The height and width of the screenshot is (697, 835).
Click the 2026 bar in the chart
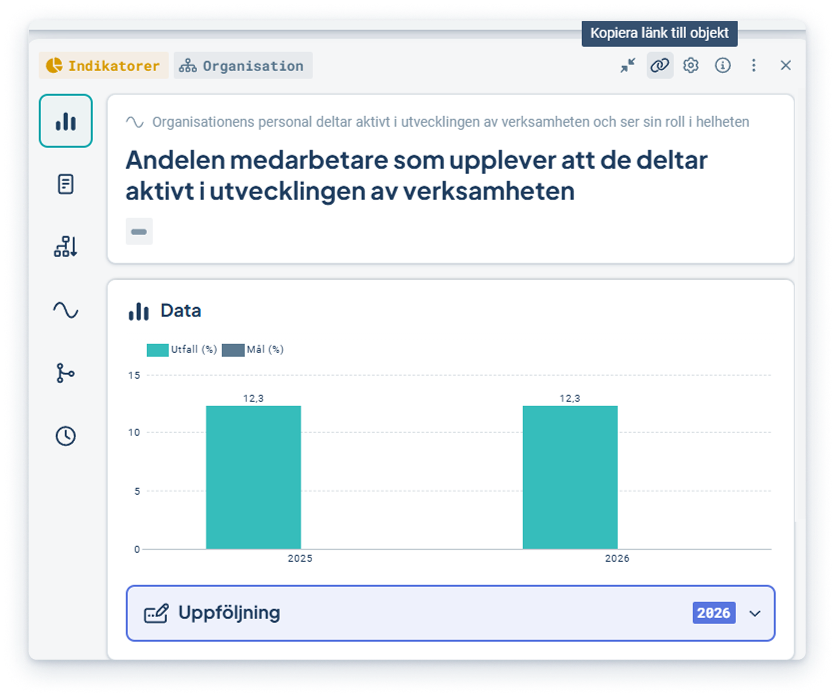(x=570, y=477)
